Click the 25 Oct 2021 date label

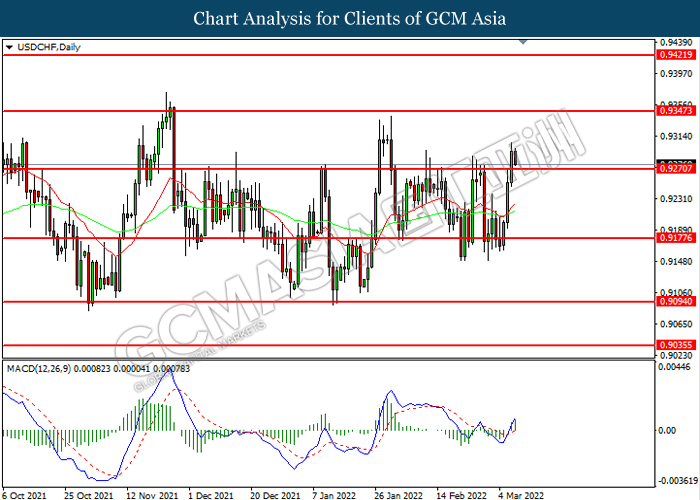[89, 495]
